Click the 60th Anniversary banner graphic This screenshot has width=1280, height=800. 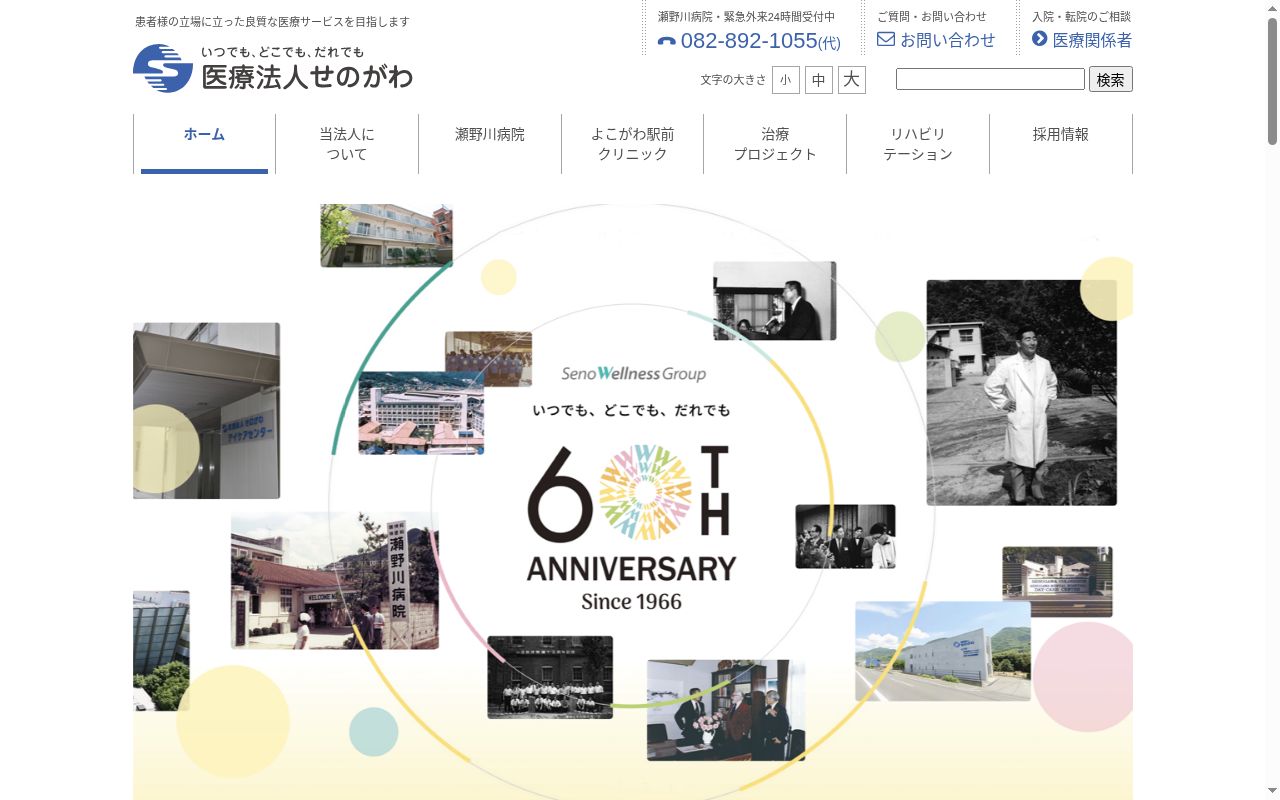coord(632,527)
